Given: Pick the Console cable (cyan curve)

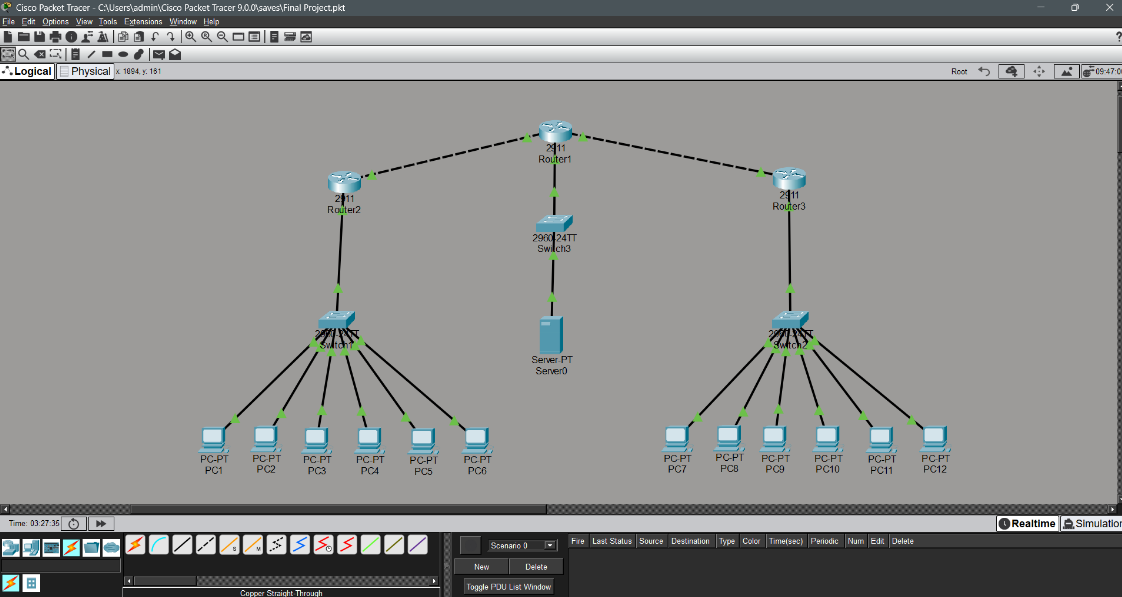Looking at the screenshot, I should 159,545.
